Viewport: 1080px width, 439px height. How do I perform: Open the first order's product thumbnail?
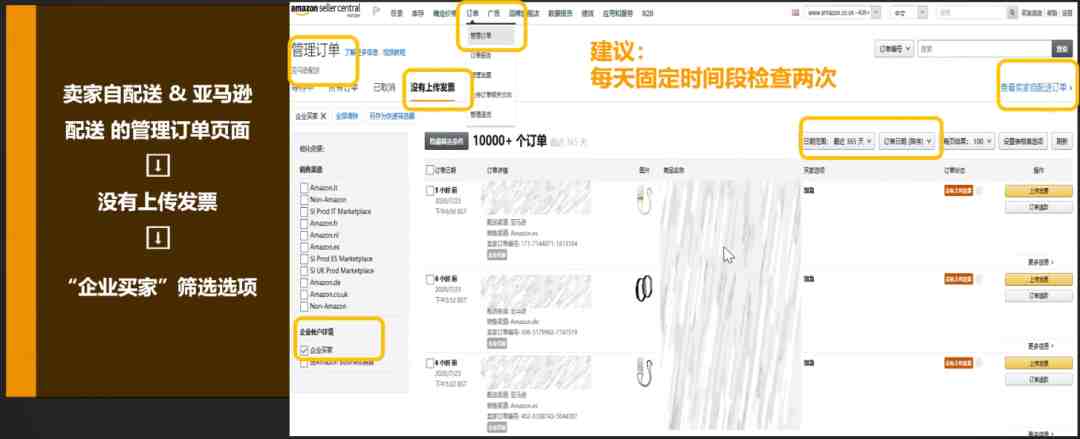click(644, 198)
